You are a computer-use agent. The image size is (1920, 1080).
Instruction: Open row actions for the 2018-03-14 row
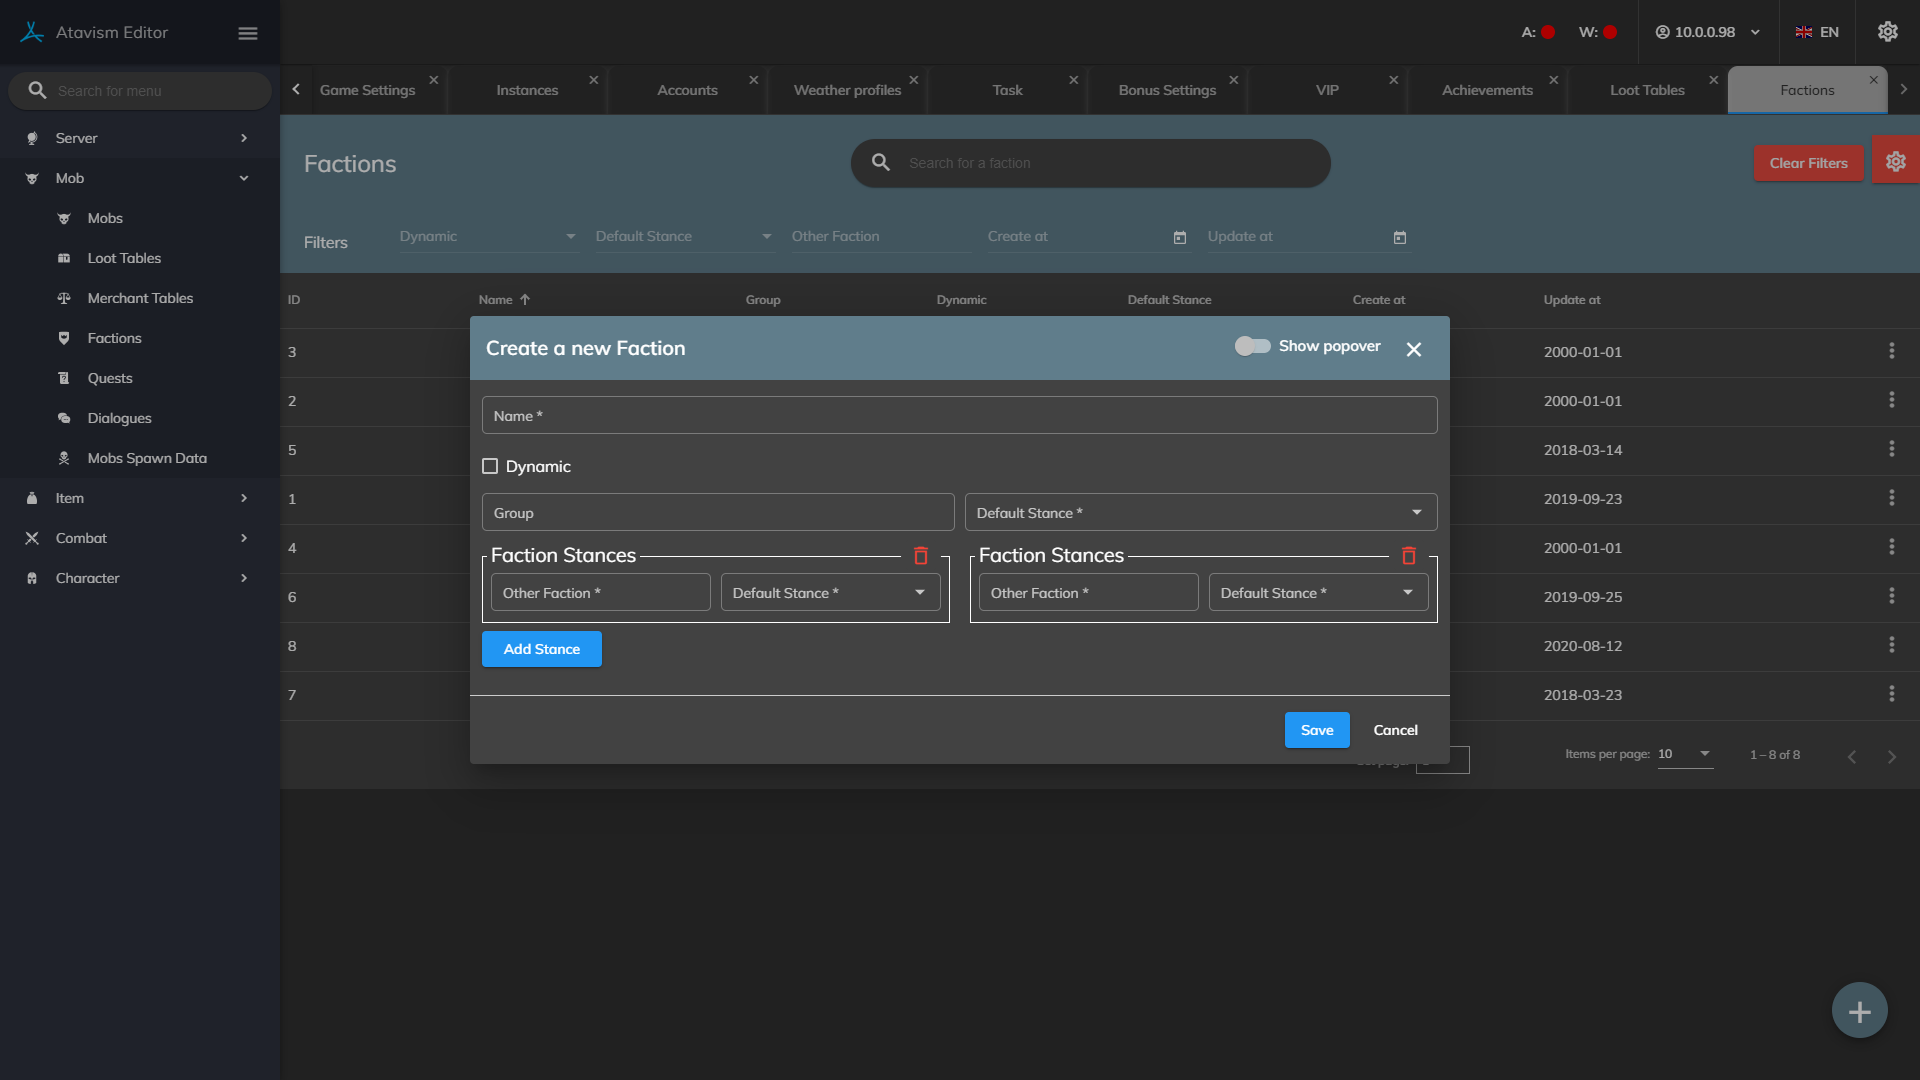(1891, 449)
